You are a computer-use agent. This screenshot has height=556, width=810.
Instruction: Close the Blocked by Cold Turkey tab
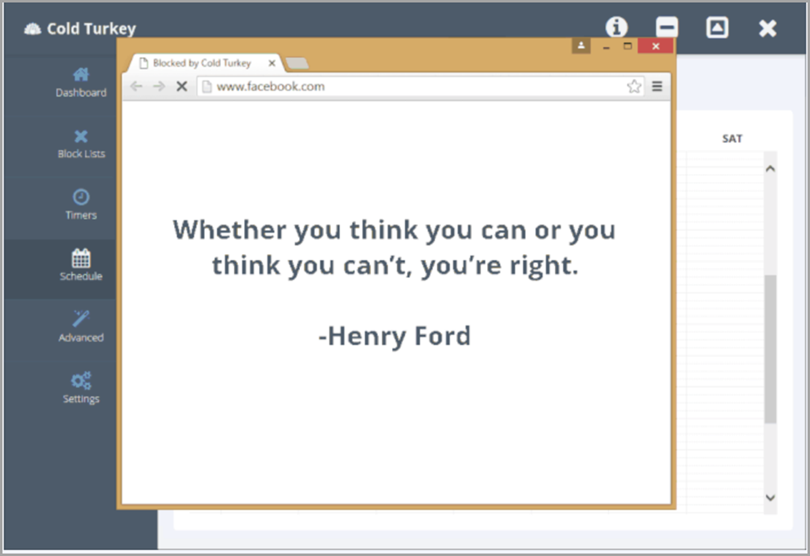pos(272,63)
